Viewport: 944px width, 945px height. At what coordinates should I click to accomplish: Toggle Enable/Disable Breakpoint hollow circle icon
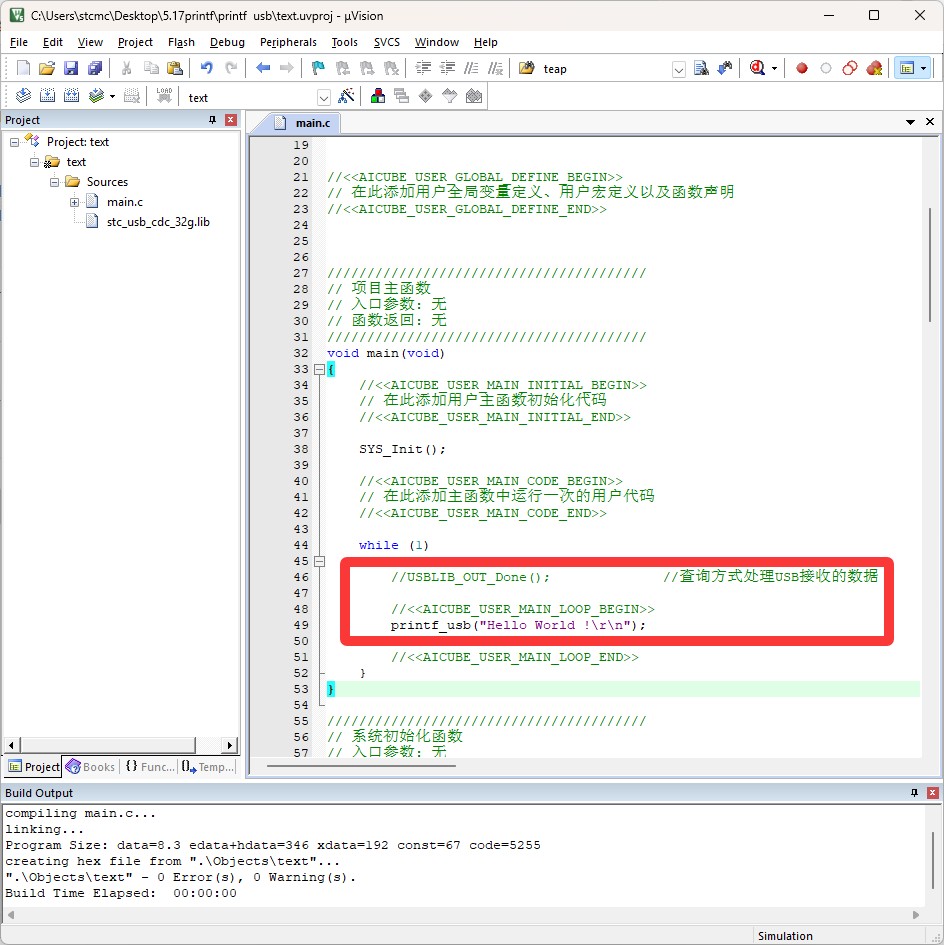pyautogui.click(x=826, y=68)
